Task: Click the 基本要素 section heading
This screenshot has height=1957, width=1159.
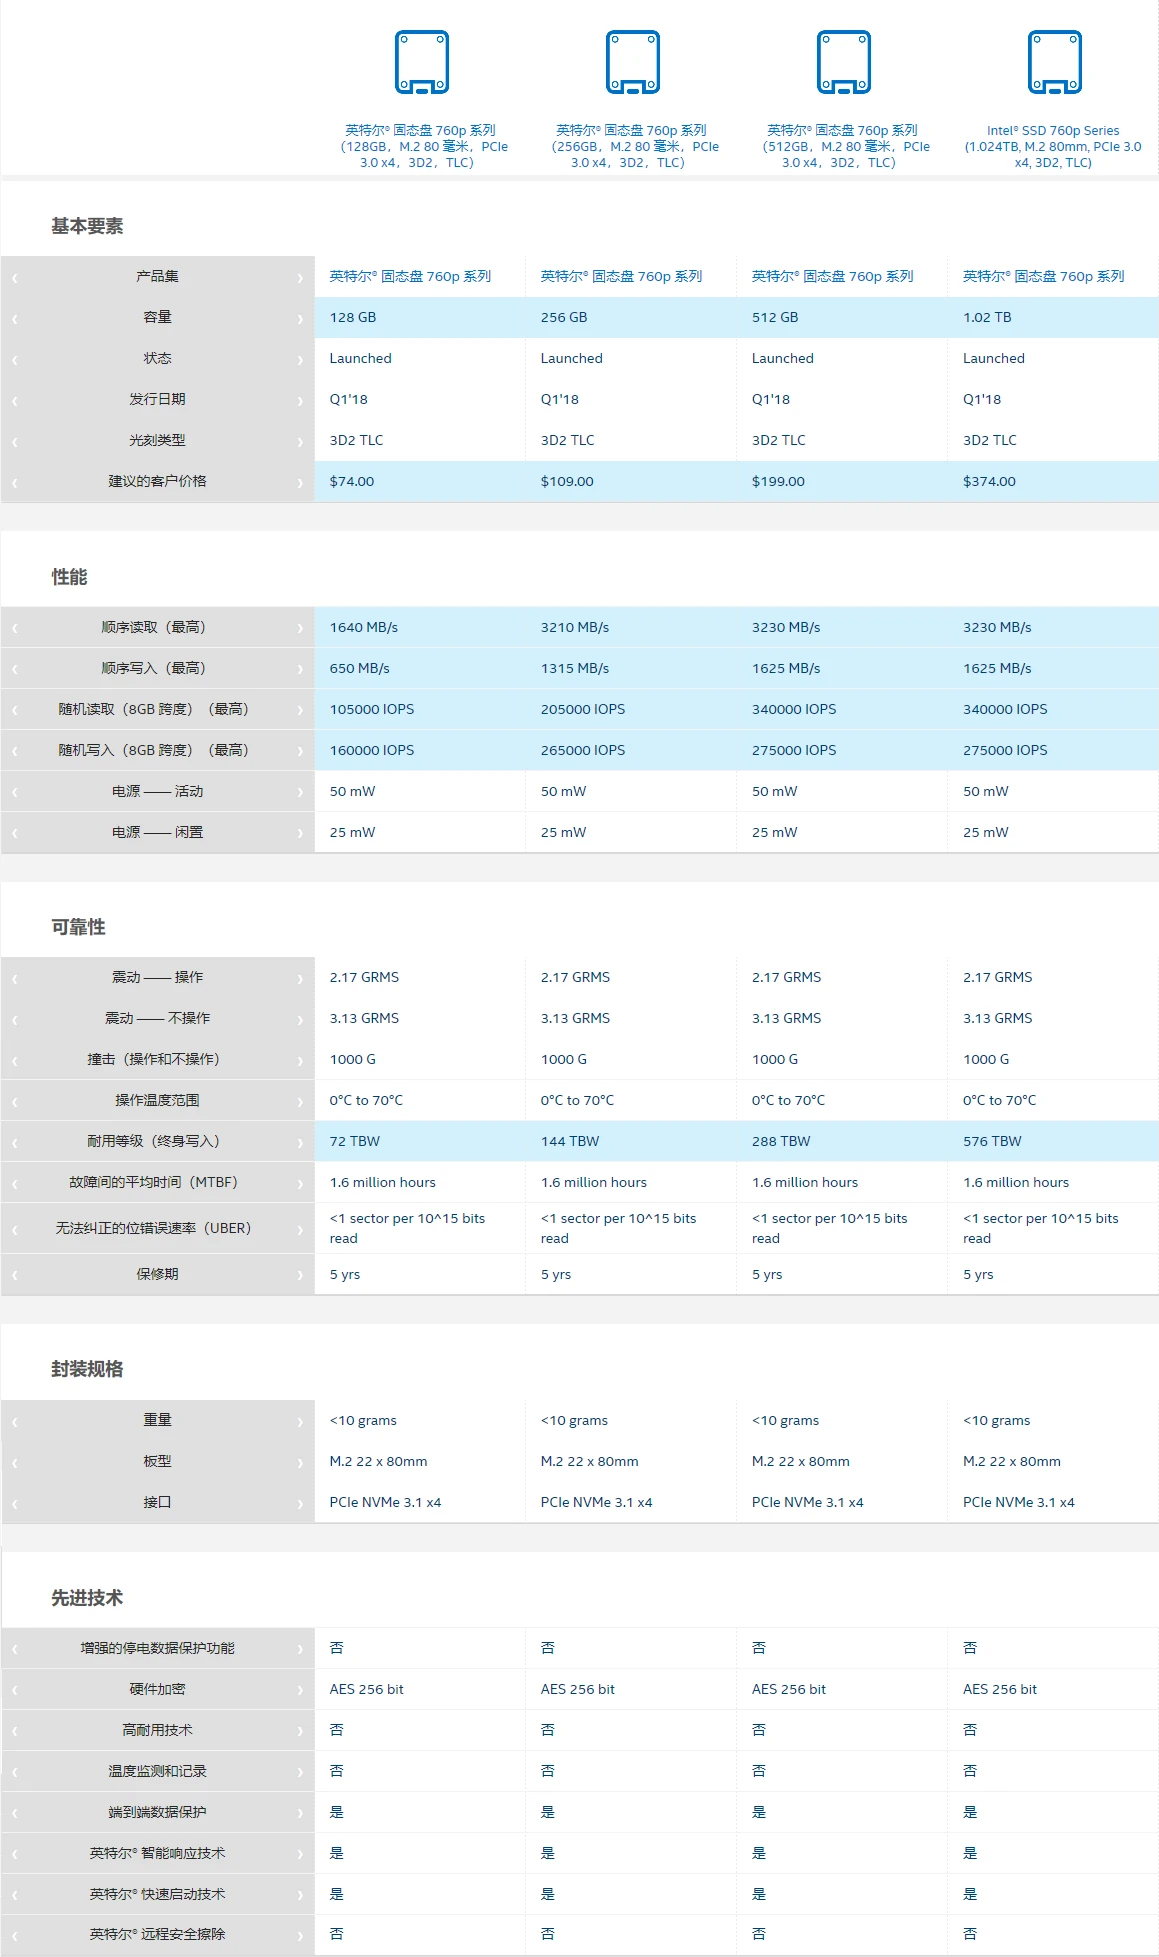Action: click(x=87, y=226)
